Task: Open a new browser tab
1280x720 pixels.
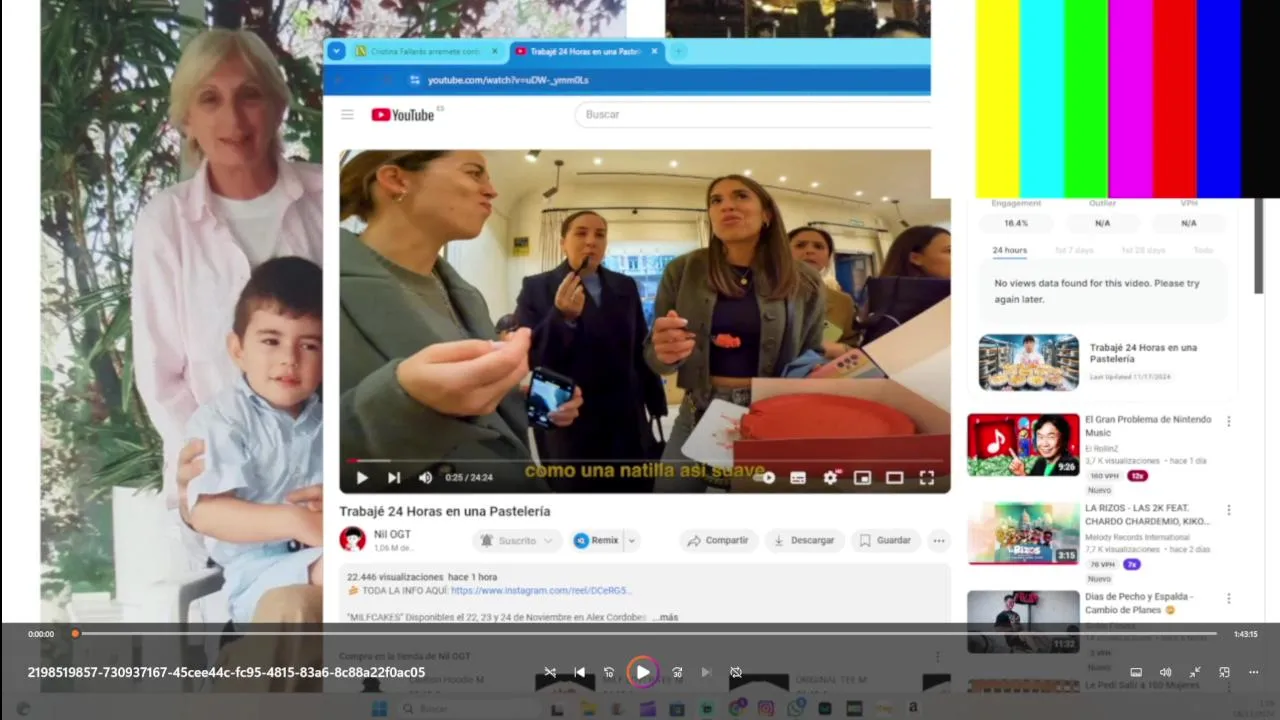Action: (x=678, y=51)
